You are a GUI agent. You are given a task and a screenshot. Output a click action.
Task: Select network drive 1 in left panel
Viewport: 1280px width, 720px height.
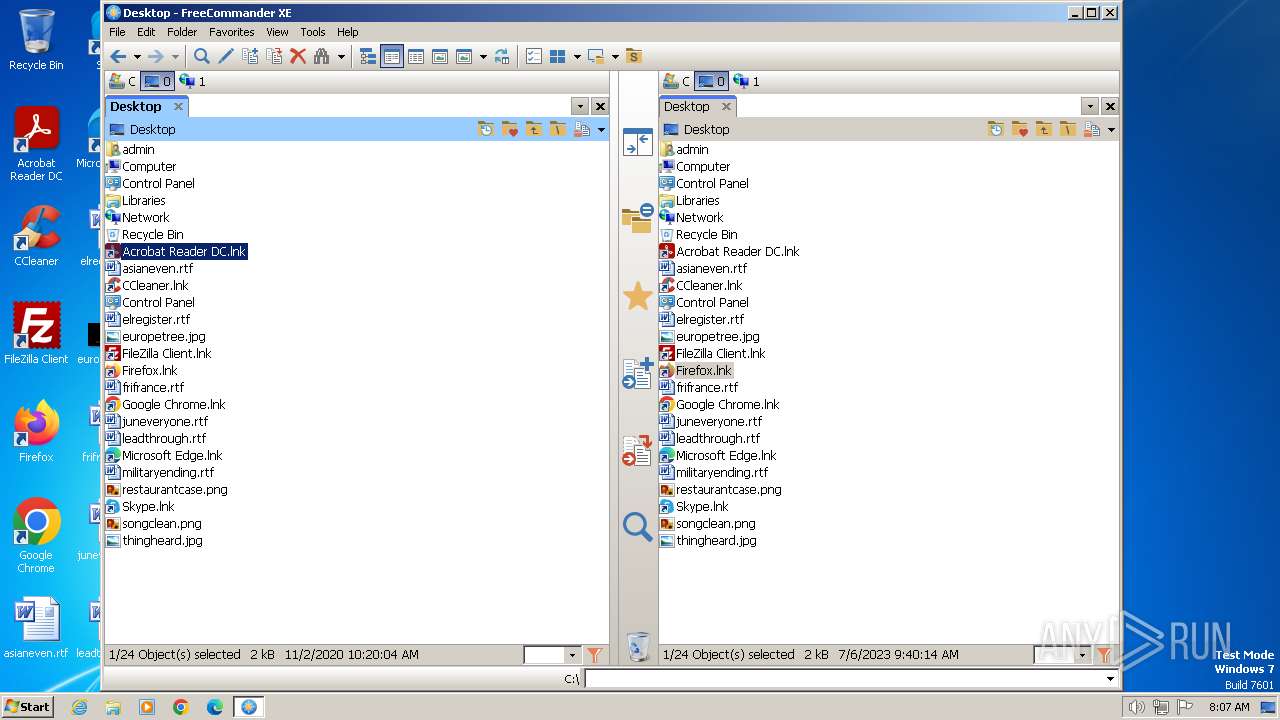coord(192,81)
